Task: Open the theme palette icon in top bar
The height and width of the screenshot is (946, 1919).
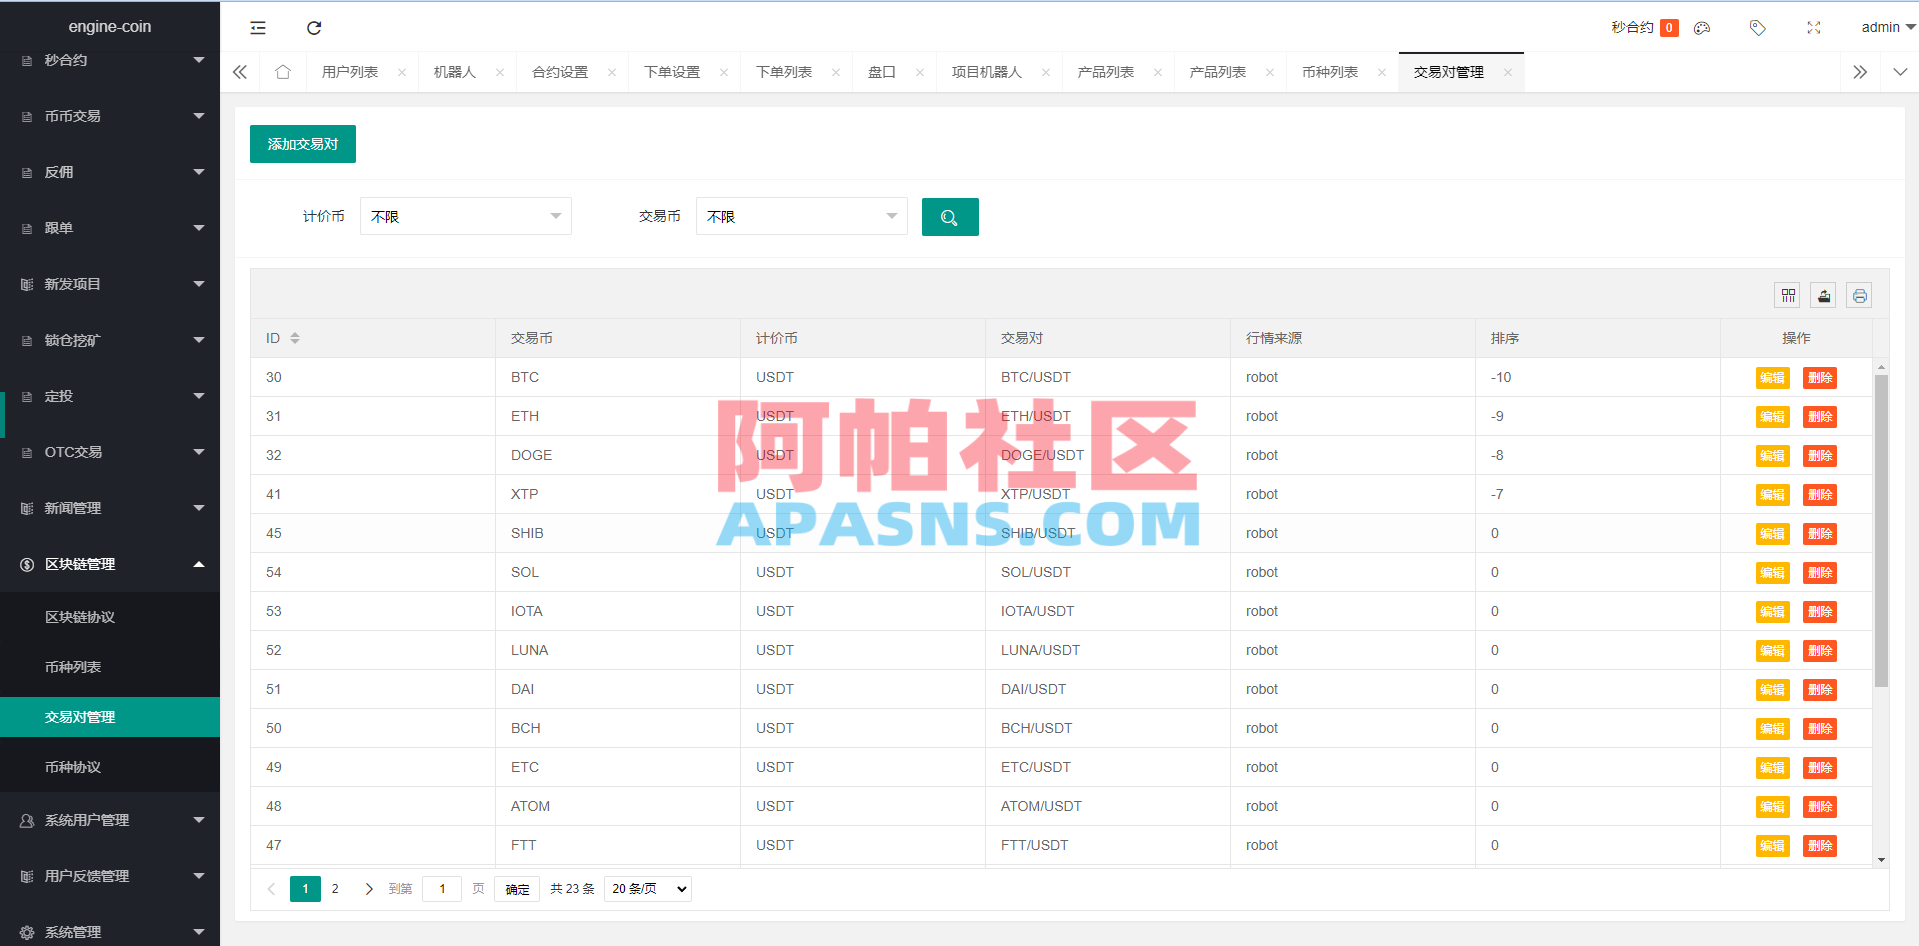Action: coord(1701,27)
